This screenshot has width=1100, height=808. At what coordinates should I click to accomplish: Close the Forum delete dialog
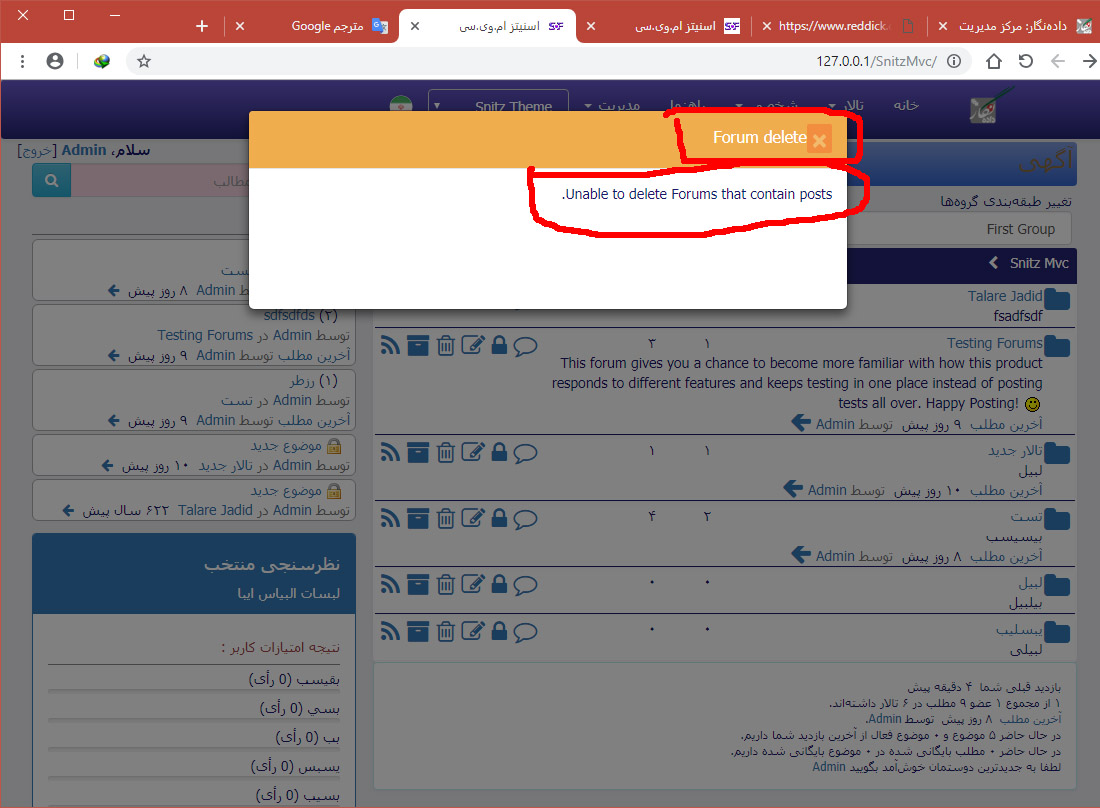[x=819, y=140]
